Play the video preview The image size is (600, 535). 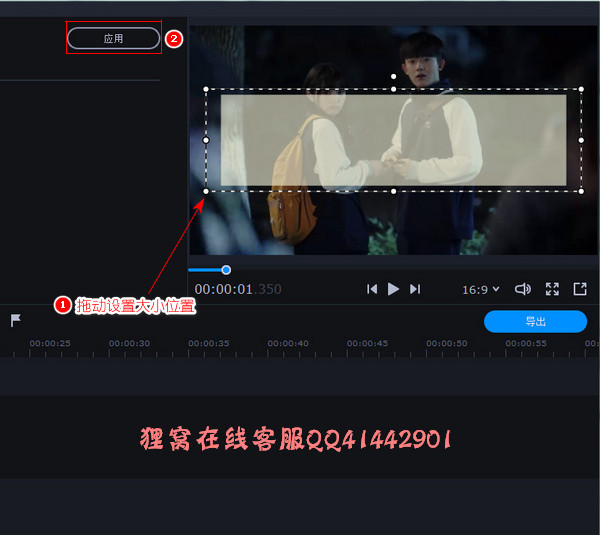click(x=393, y=289)
